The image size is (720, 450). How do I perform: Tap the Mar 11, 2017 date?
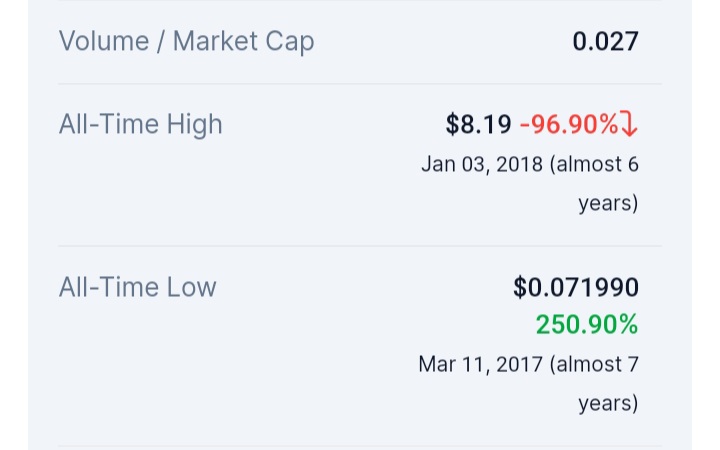[x=480, y=364]
